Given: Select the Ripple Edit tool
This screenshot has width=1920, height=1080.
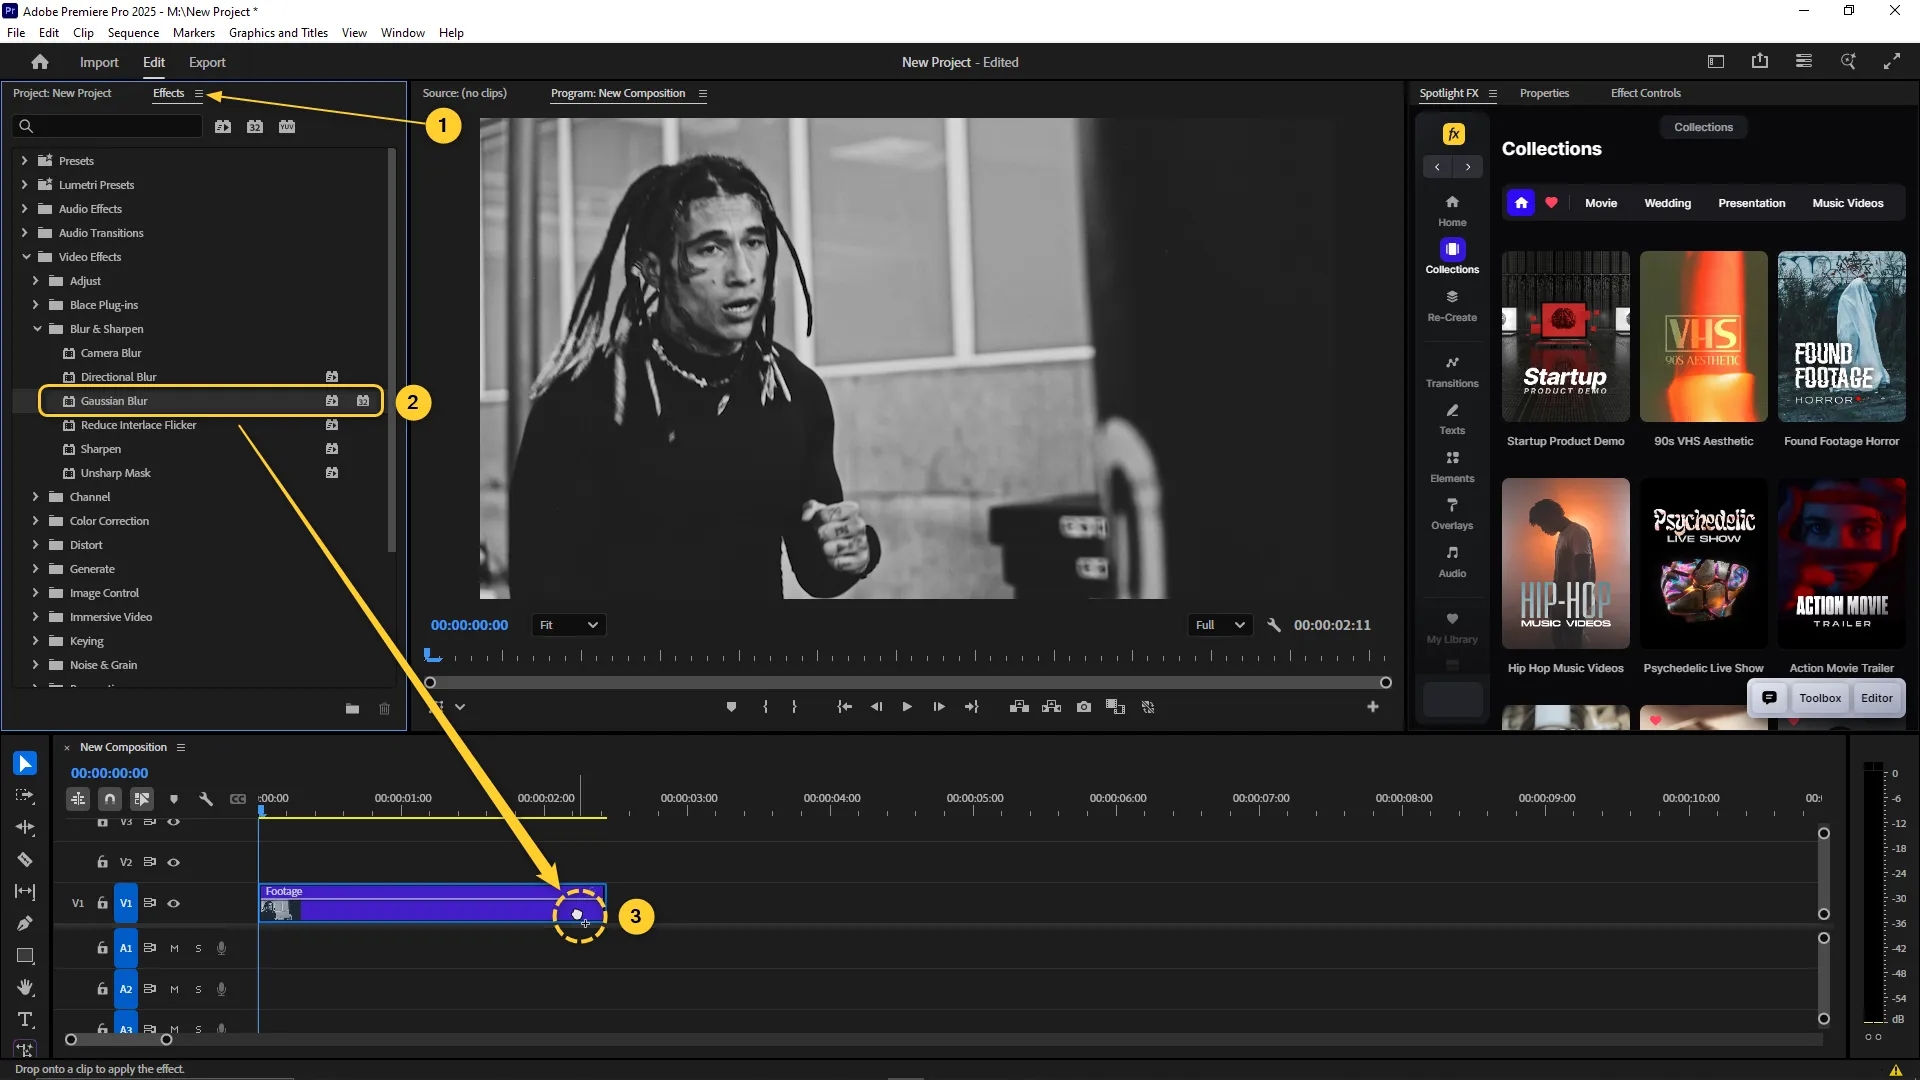Looking at the screenshot, I should tap(25, 828).
